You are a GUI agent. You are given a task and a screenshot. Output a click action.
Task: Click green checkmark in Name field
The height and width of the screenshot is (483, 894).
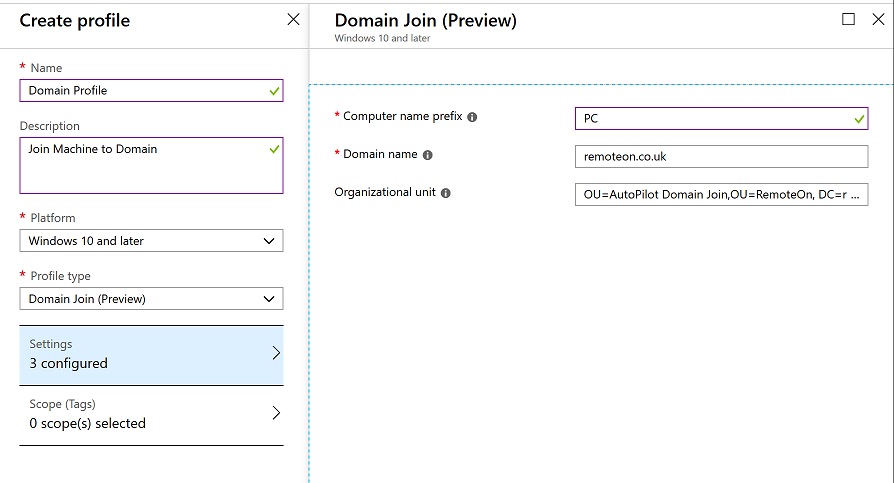tap(274, 91)
